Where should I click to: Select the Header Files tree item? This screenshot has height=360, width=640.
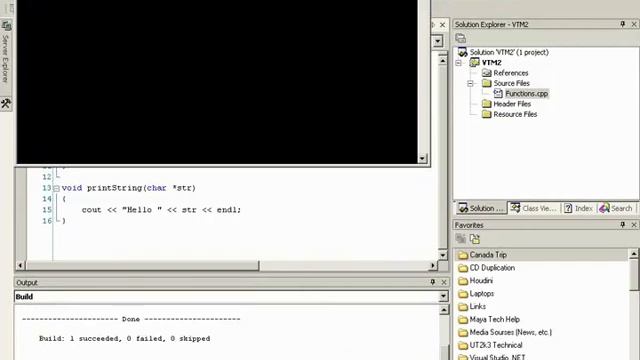(512, 104)
